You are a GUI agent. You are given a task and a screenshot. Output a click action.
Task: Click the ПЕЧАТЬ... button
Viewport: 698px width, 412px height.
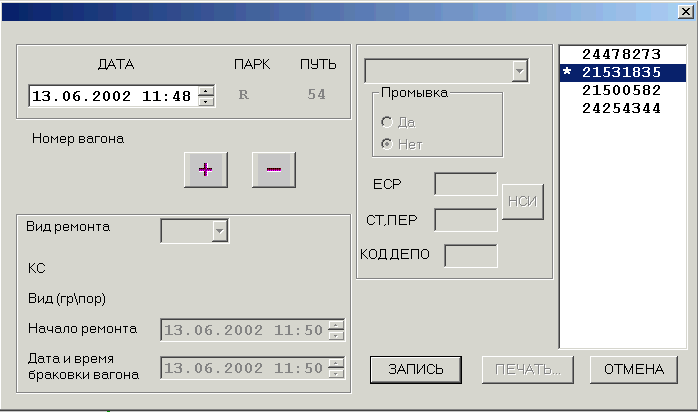tap(528, 369)
